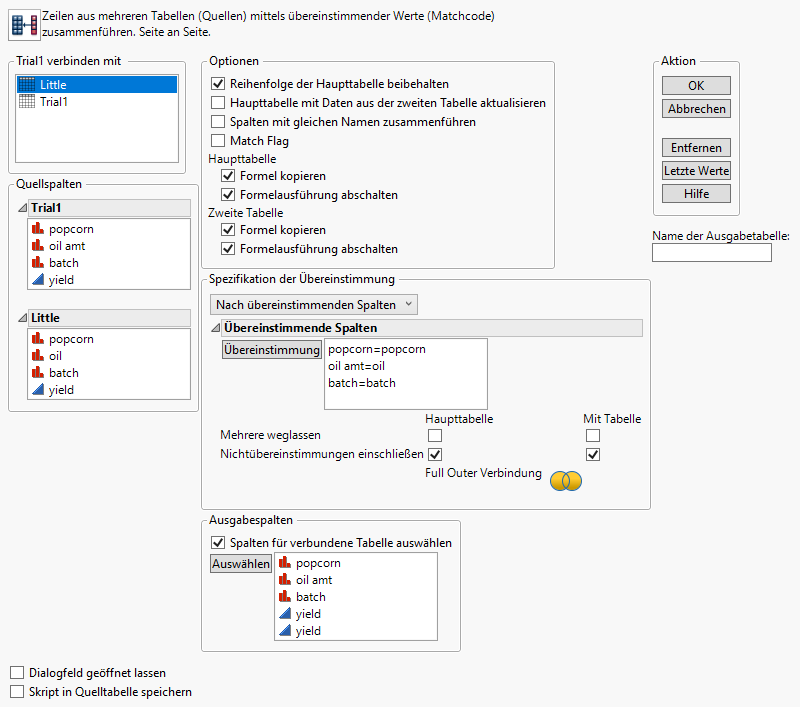Select popcorn label in Trial1 columns

point(71,229)
